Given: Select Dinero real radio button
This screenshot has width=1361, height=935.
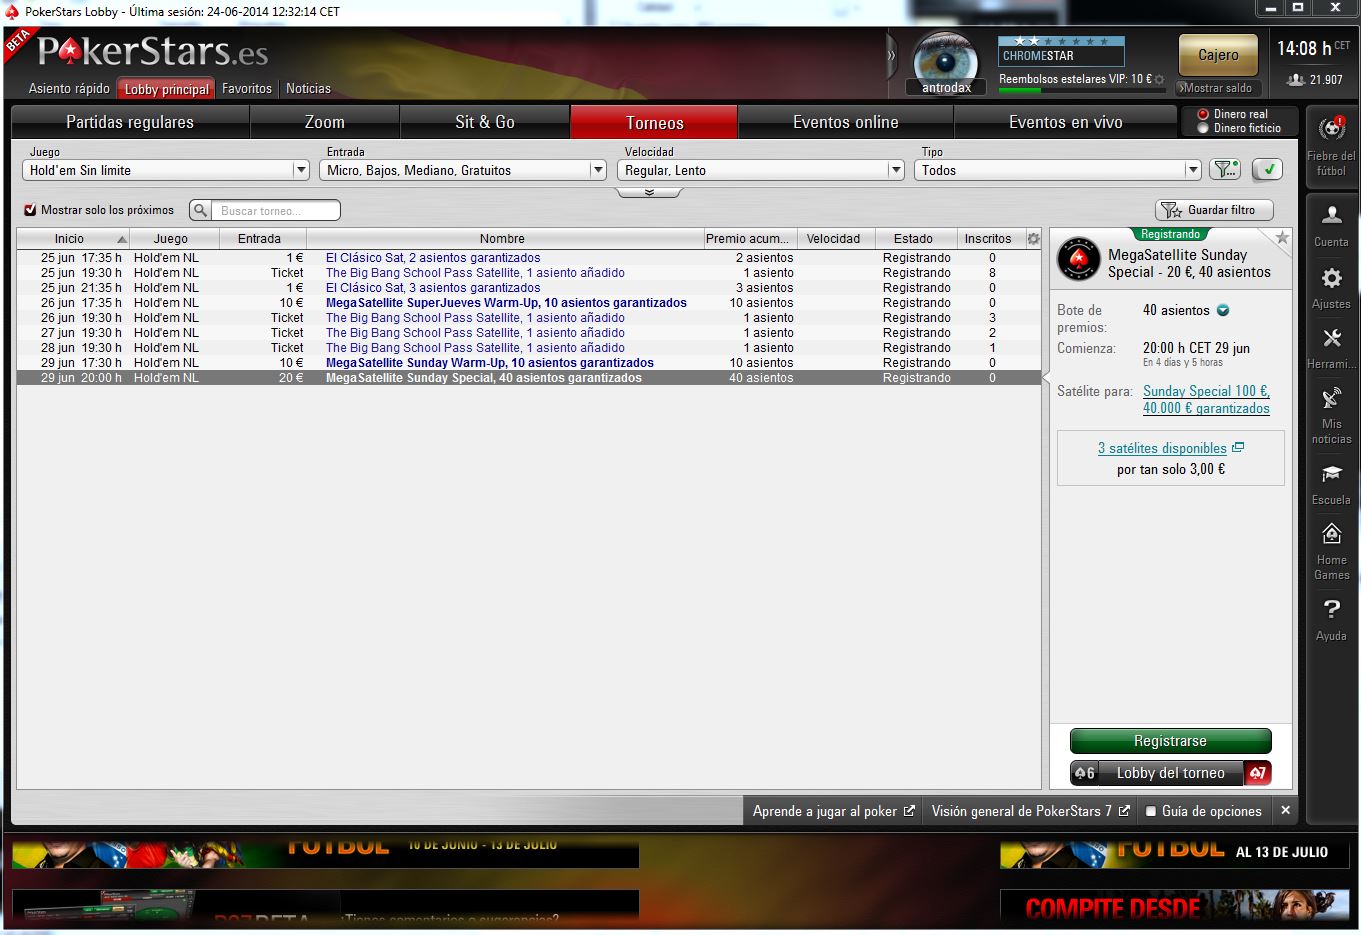Looking at the screenshot, I should [x=1203, y=114].
